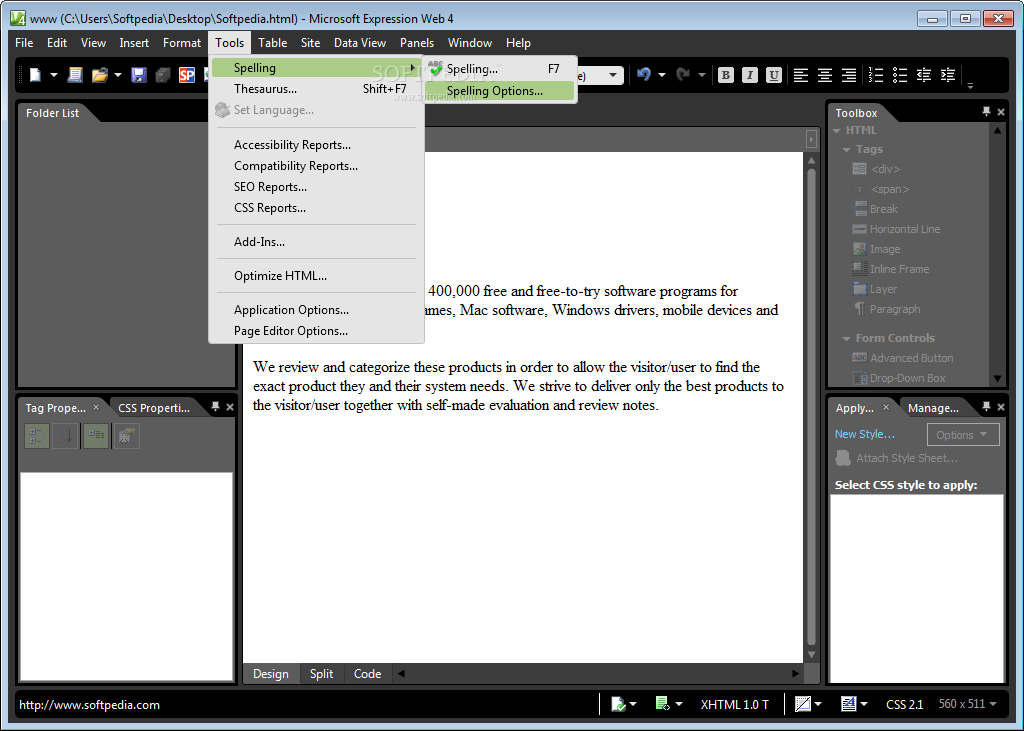Image resolution: width=1024 pixels, height=731 pixels.
Task: Click the Open folder icon in toolbar
Action: tap(99, 75)
